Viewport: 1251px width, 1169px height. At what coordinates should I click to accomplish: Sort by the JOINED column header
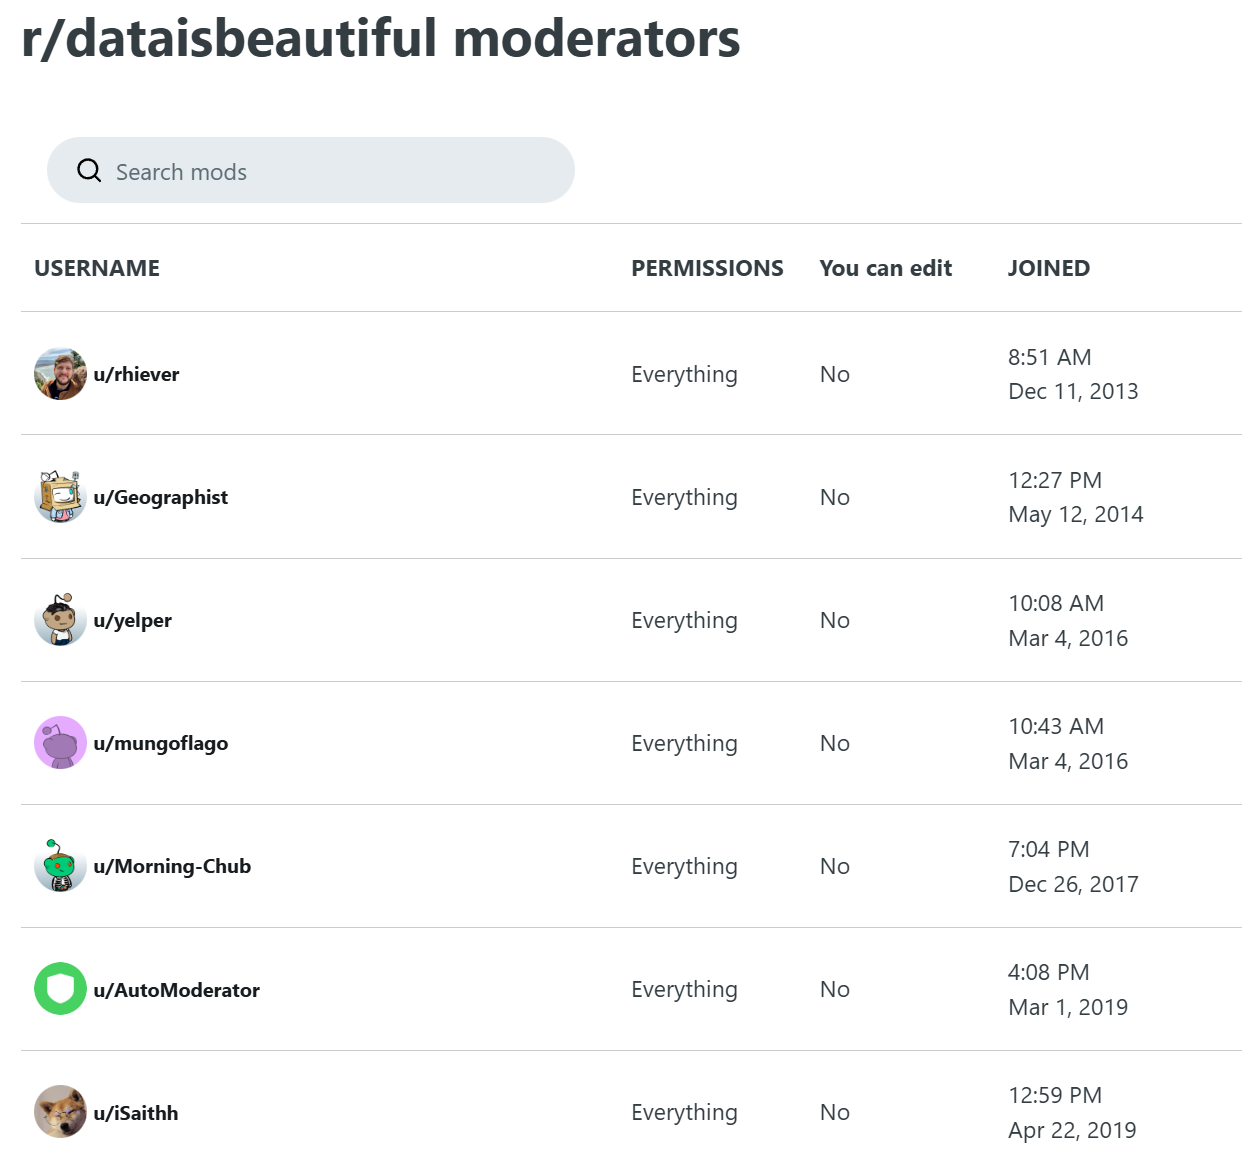(1049, 267)
